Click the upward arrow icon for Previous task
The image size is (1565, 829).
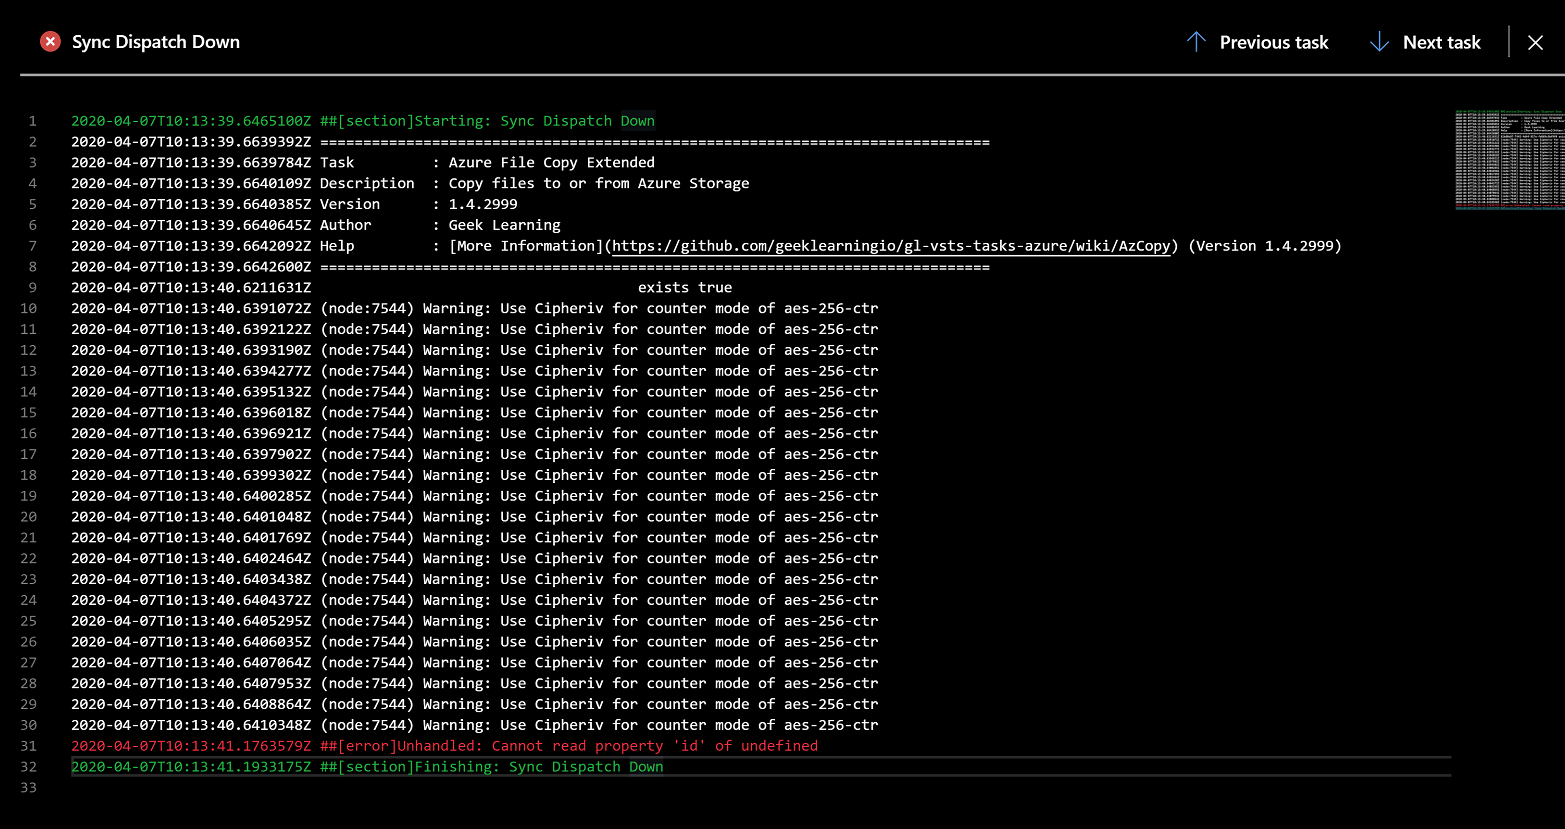(x=1197, y=41)
